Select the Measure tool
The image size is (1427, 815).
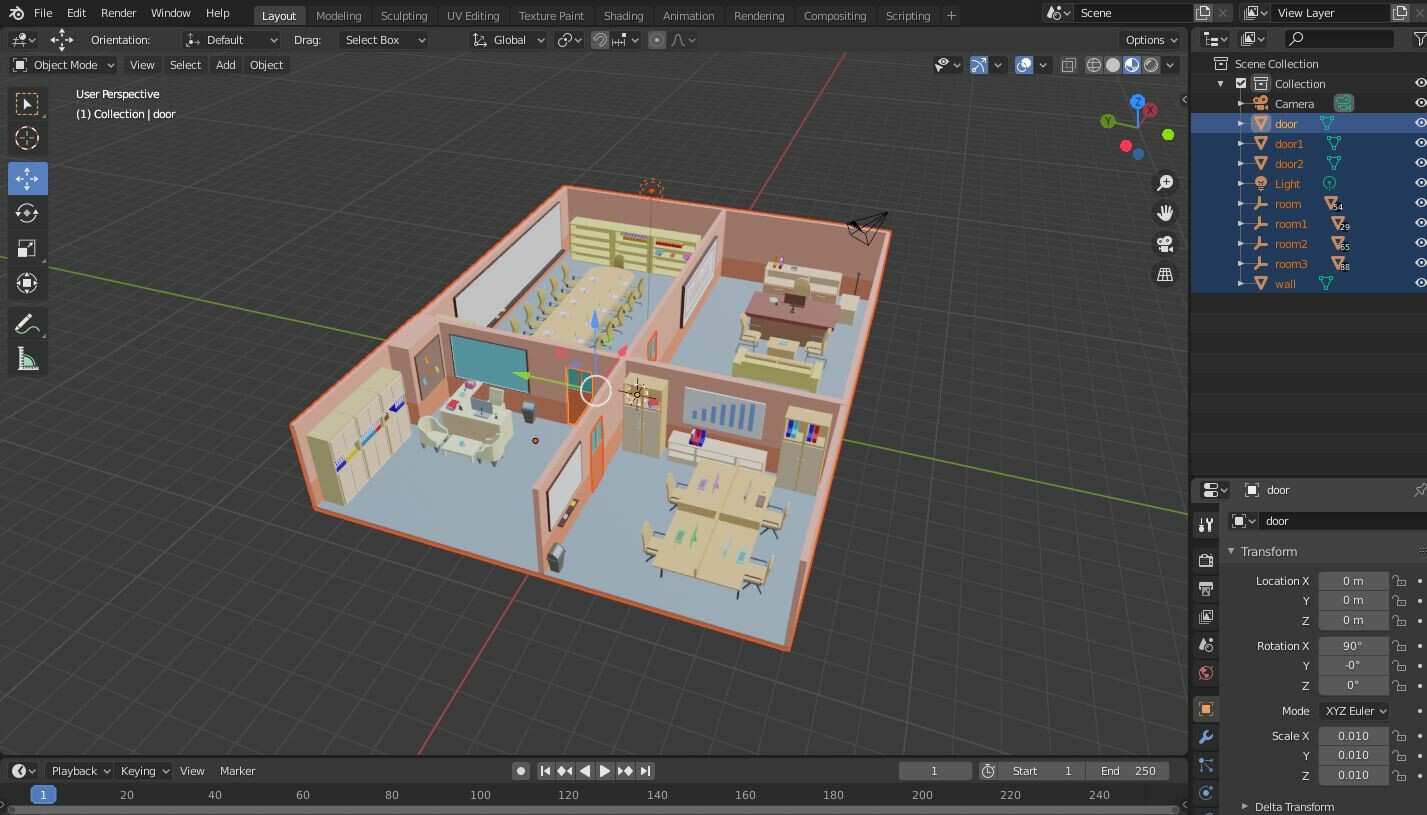pos(28,357)
